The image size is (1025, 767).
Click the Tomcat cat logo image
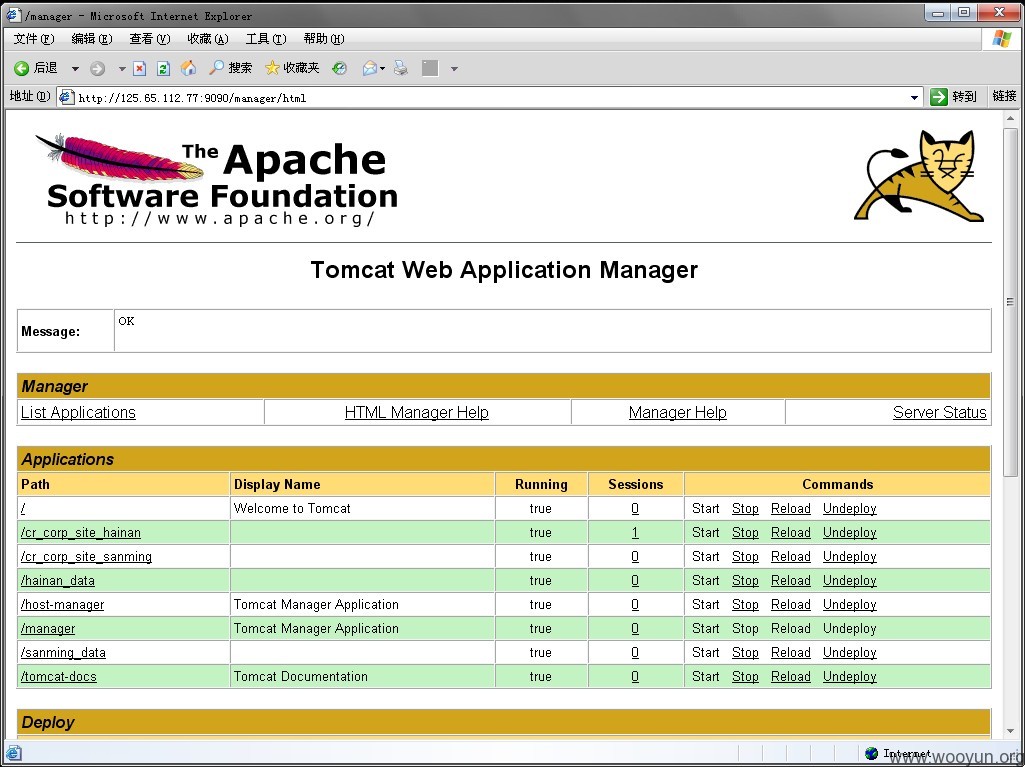[918, 176]
